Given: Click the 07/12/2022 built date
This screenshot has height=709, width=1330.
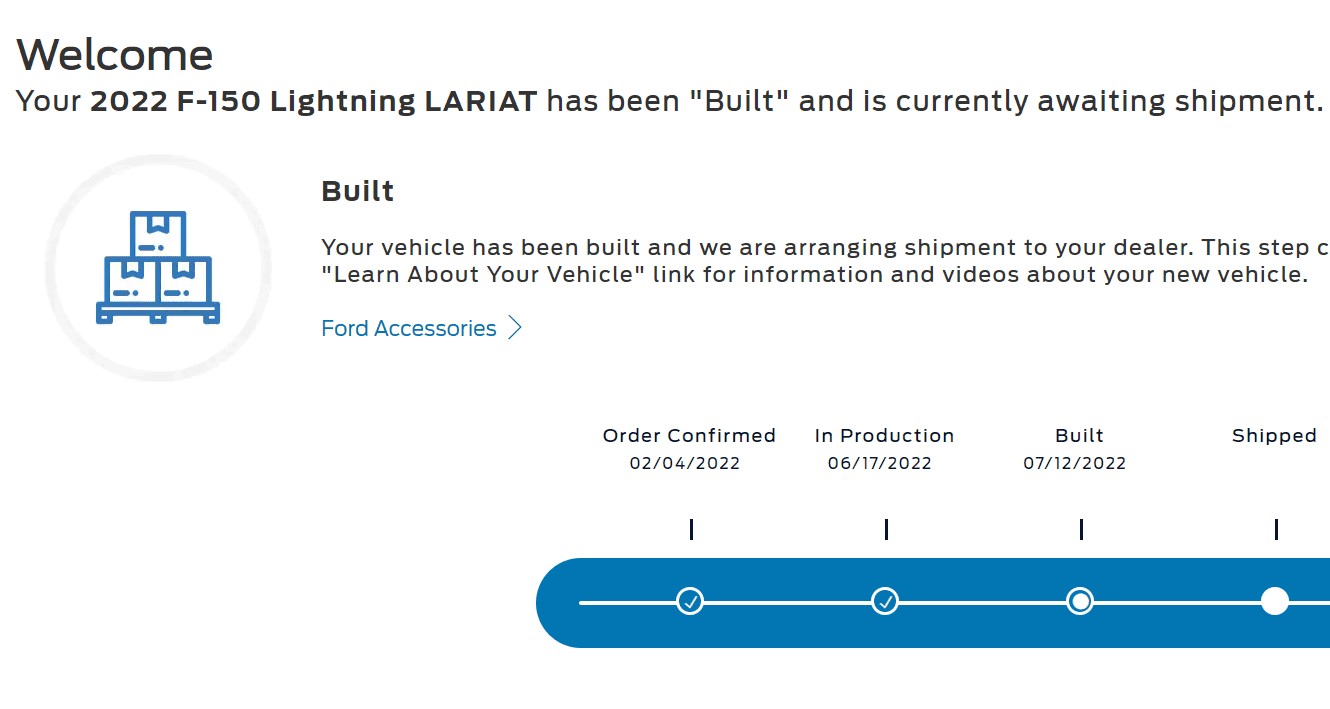Looking at the screenshot, I should 1075,463.
